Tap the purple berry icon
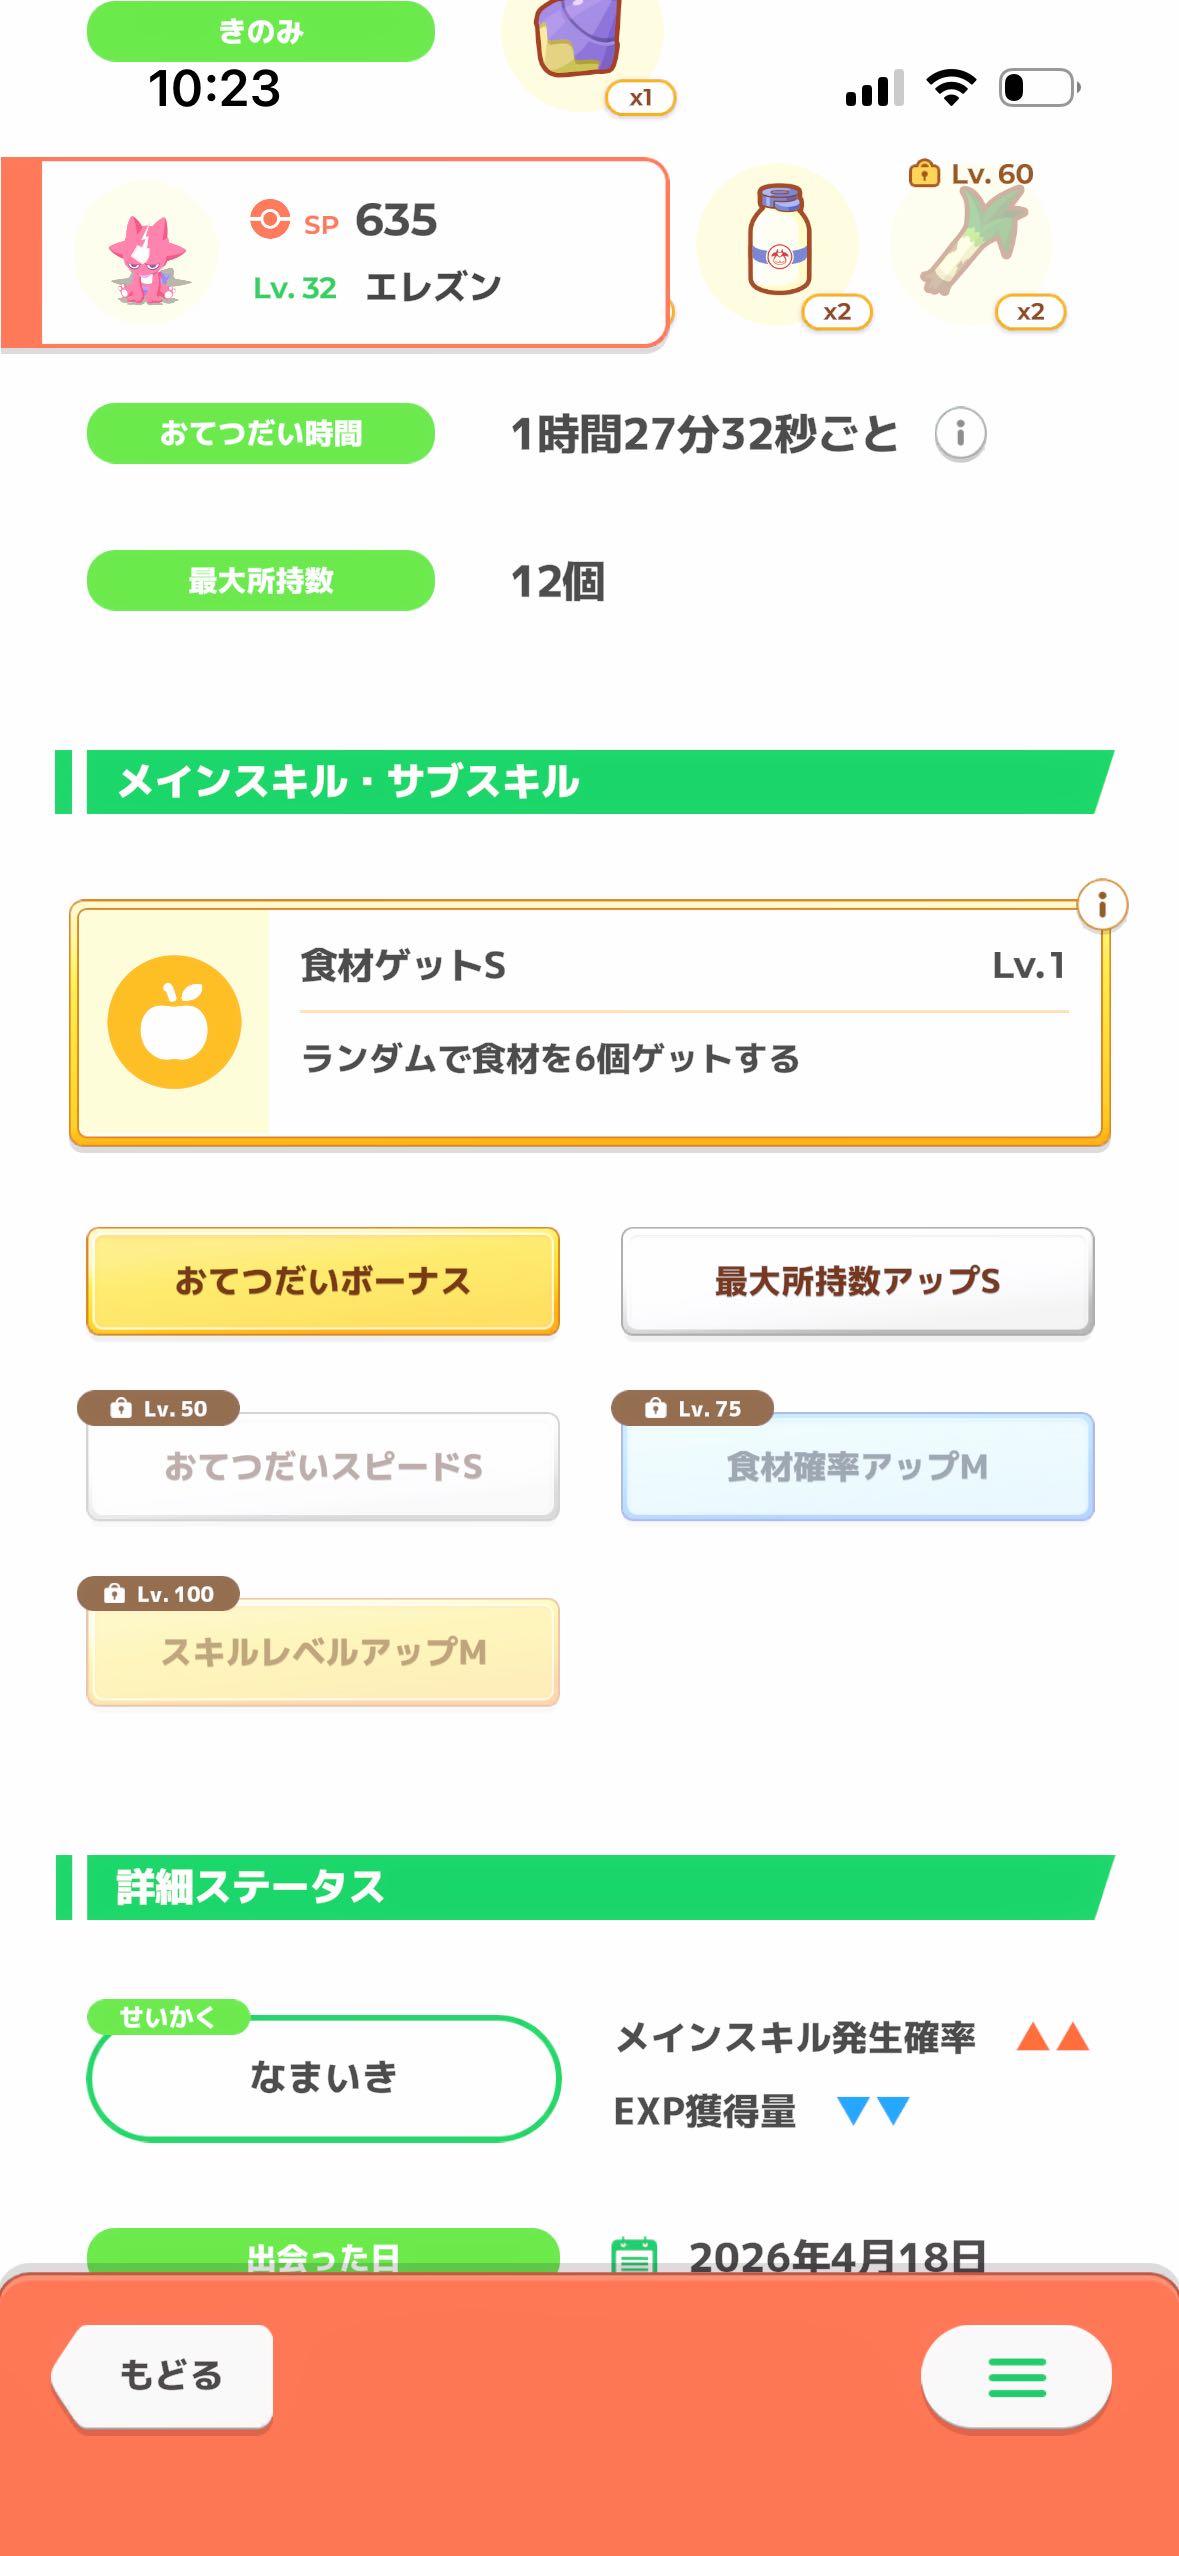This screenshot has height=2556, width=1179. pos(580,40)
